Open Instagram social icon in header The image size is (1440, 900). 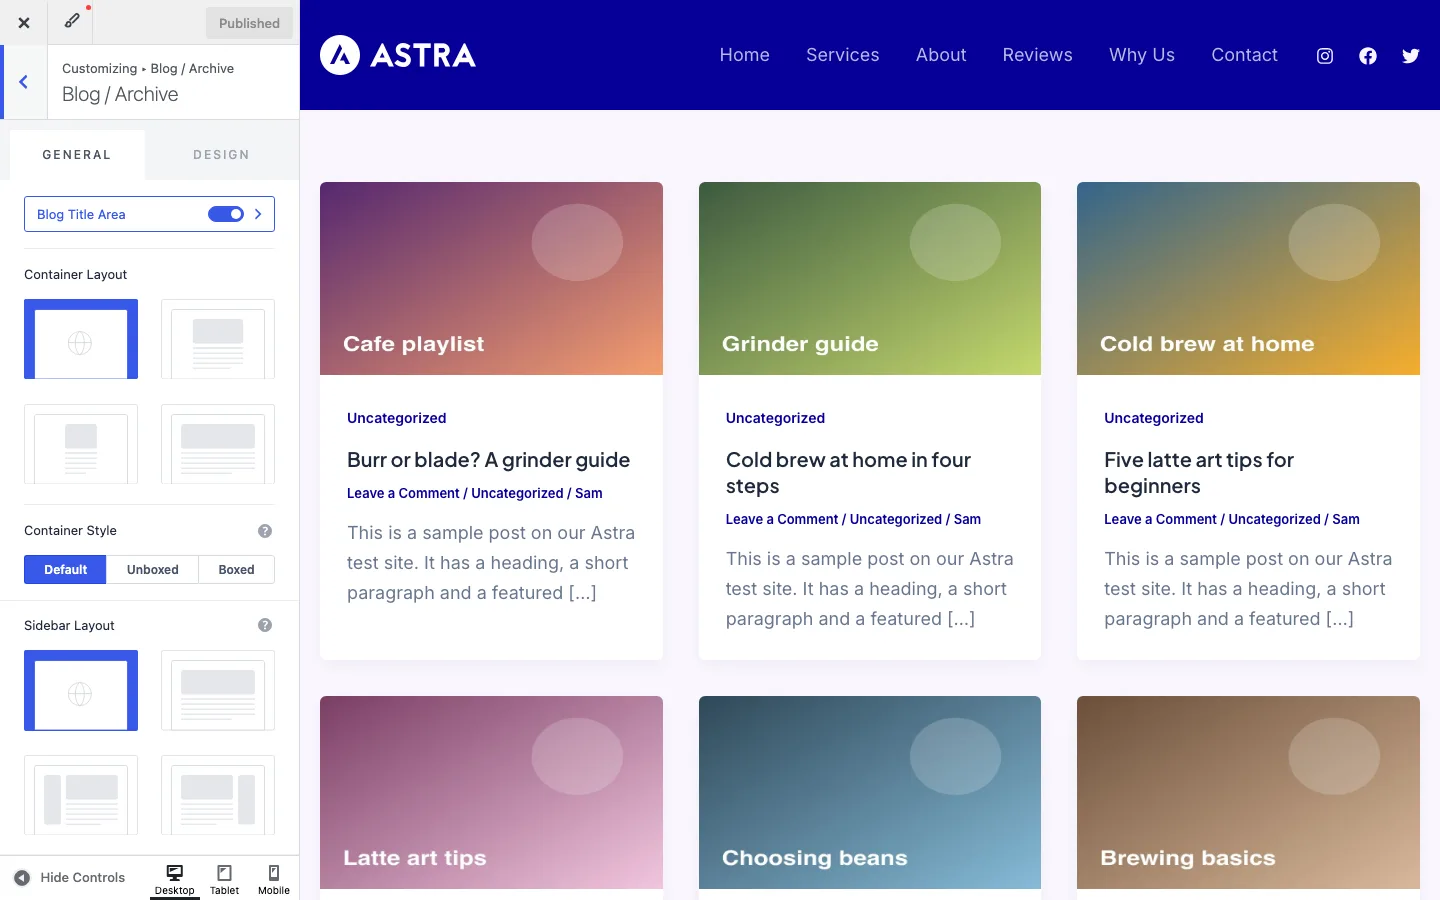pyautogui.click(x=1325, y=56)
